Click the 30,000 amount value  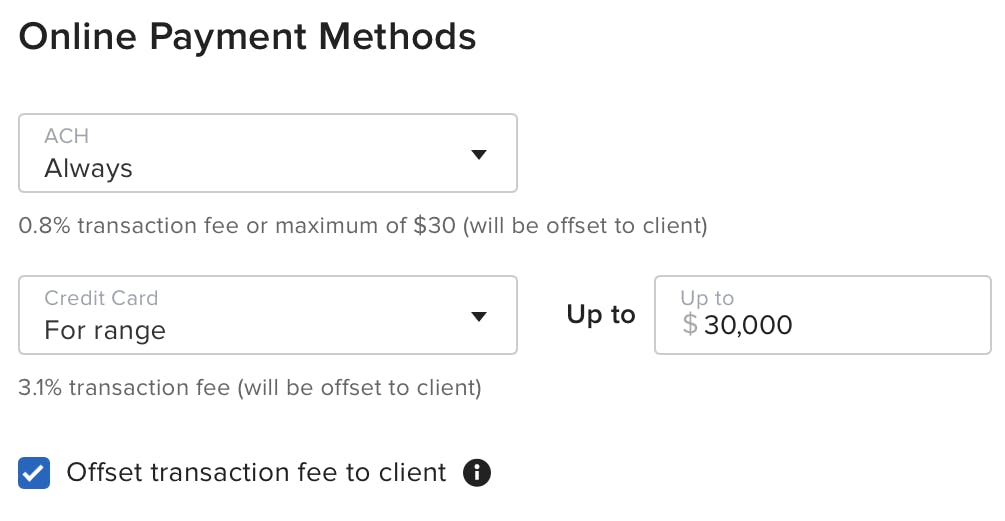(x=748, y=325)
